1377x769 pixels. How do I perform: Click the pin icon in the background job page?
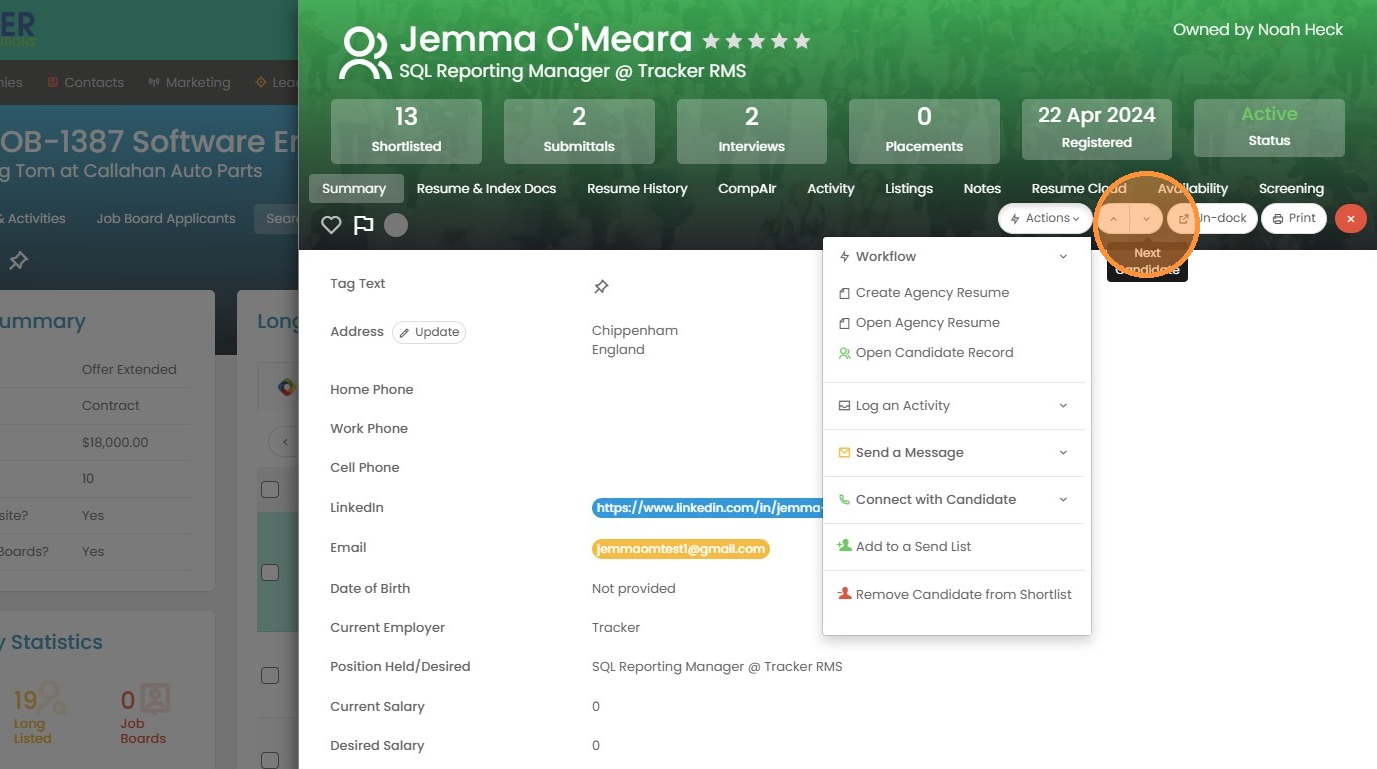coord(18,261)
